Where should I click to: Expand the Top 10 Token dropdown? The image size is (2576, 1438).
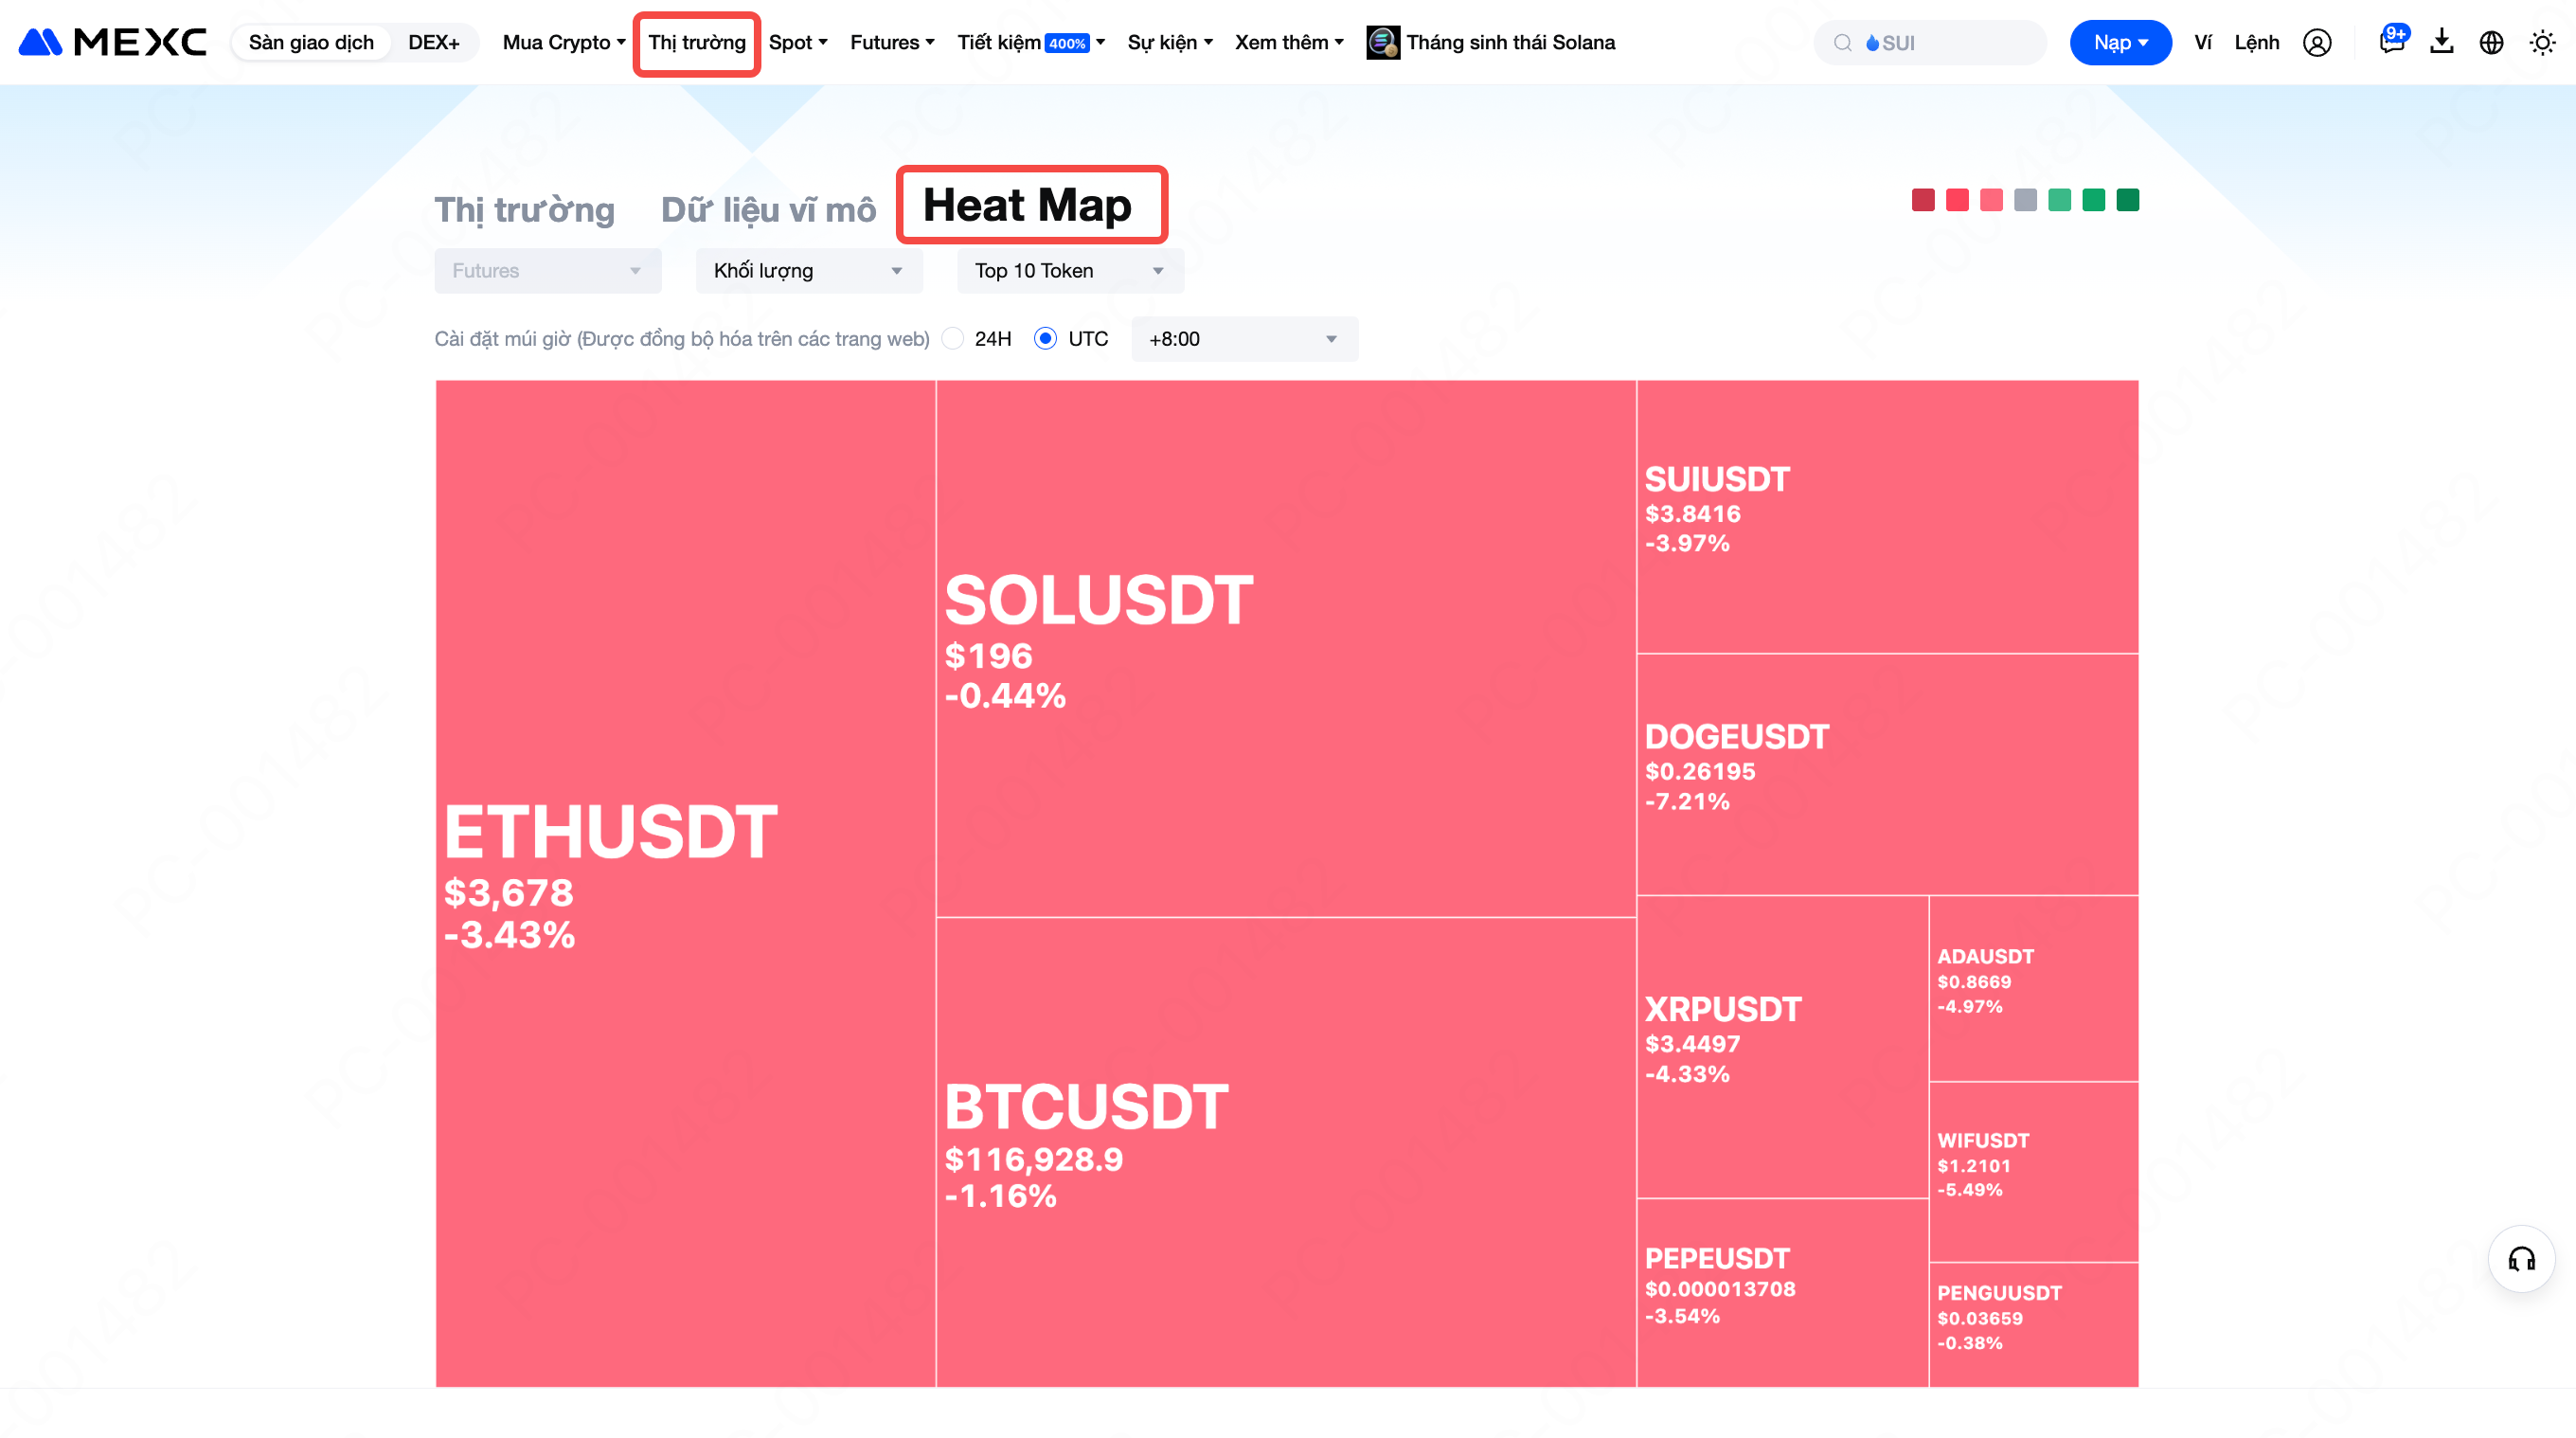[1069, 271]
